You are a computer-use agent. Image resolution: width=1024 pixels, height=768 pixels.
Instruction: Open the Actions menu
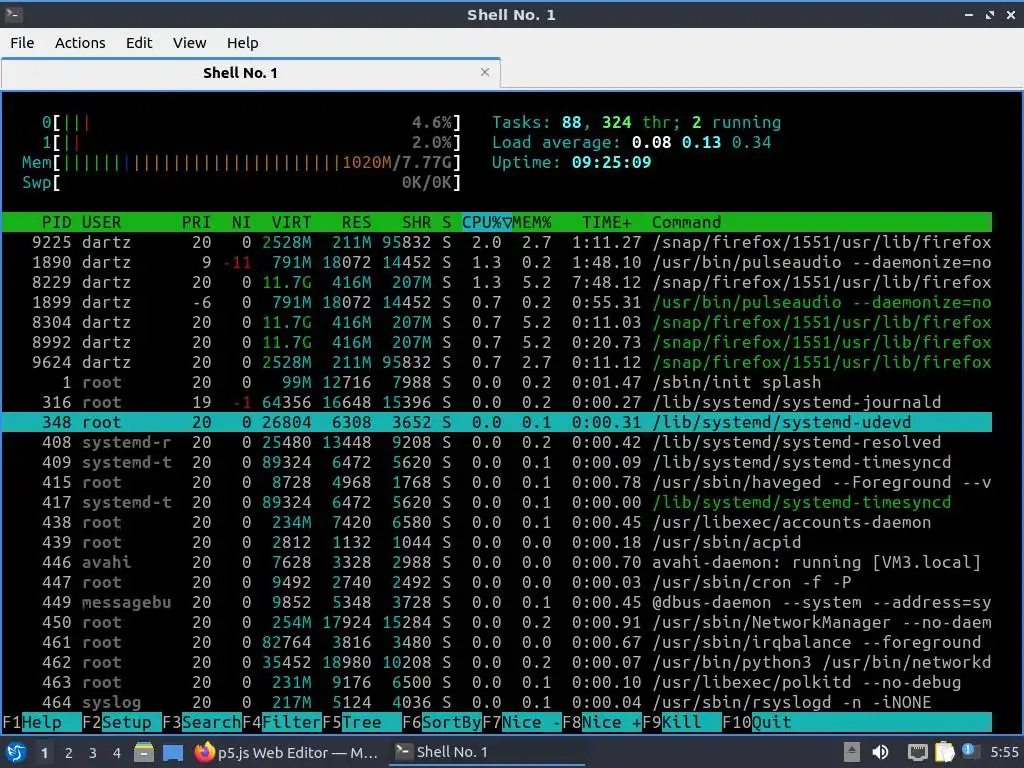pos(80,42)
